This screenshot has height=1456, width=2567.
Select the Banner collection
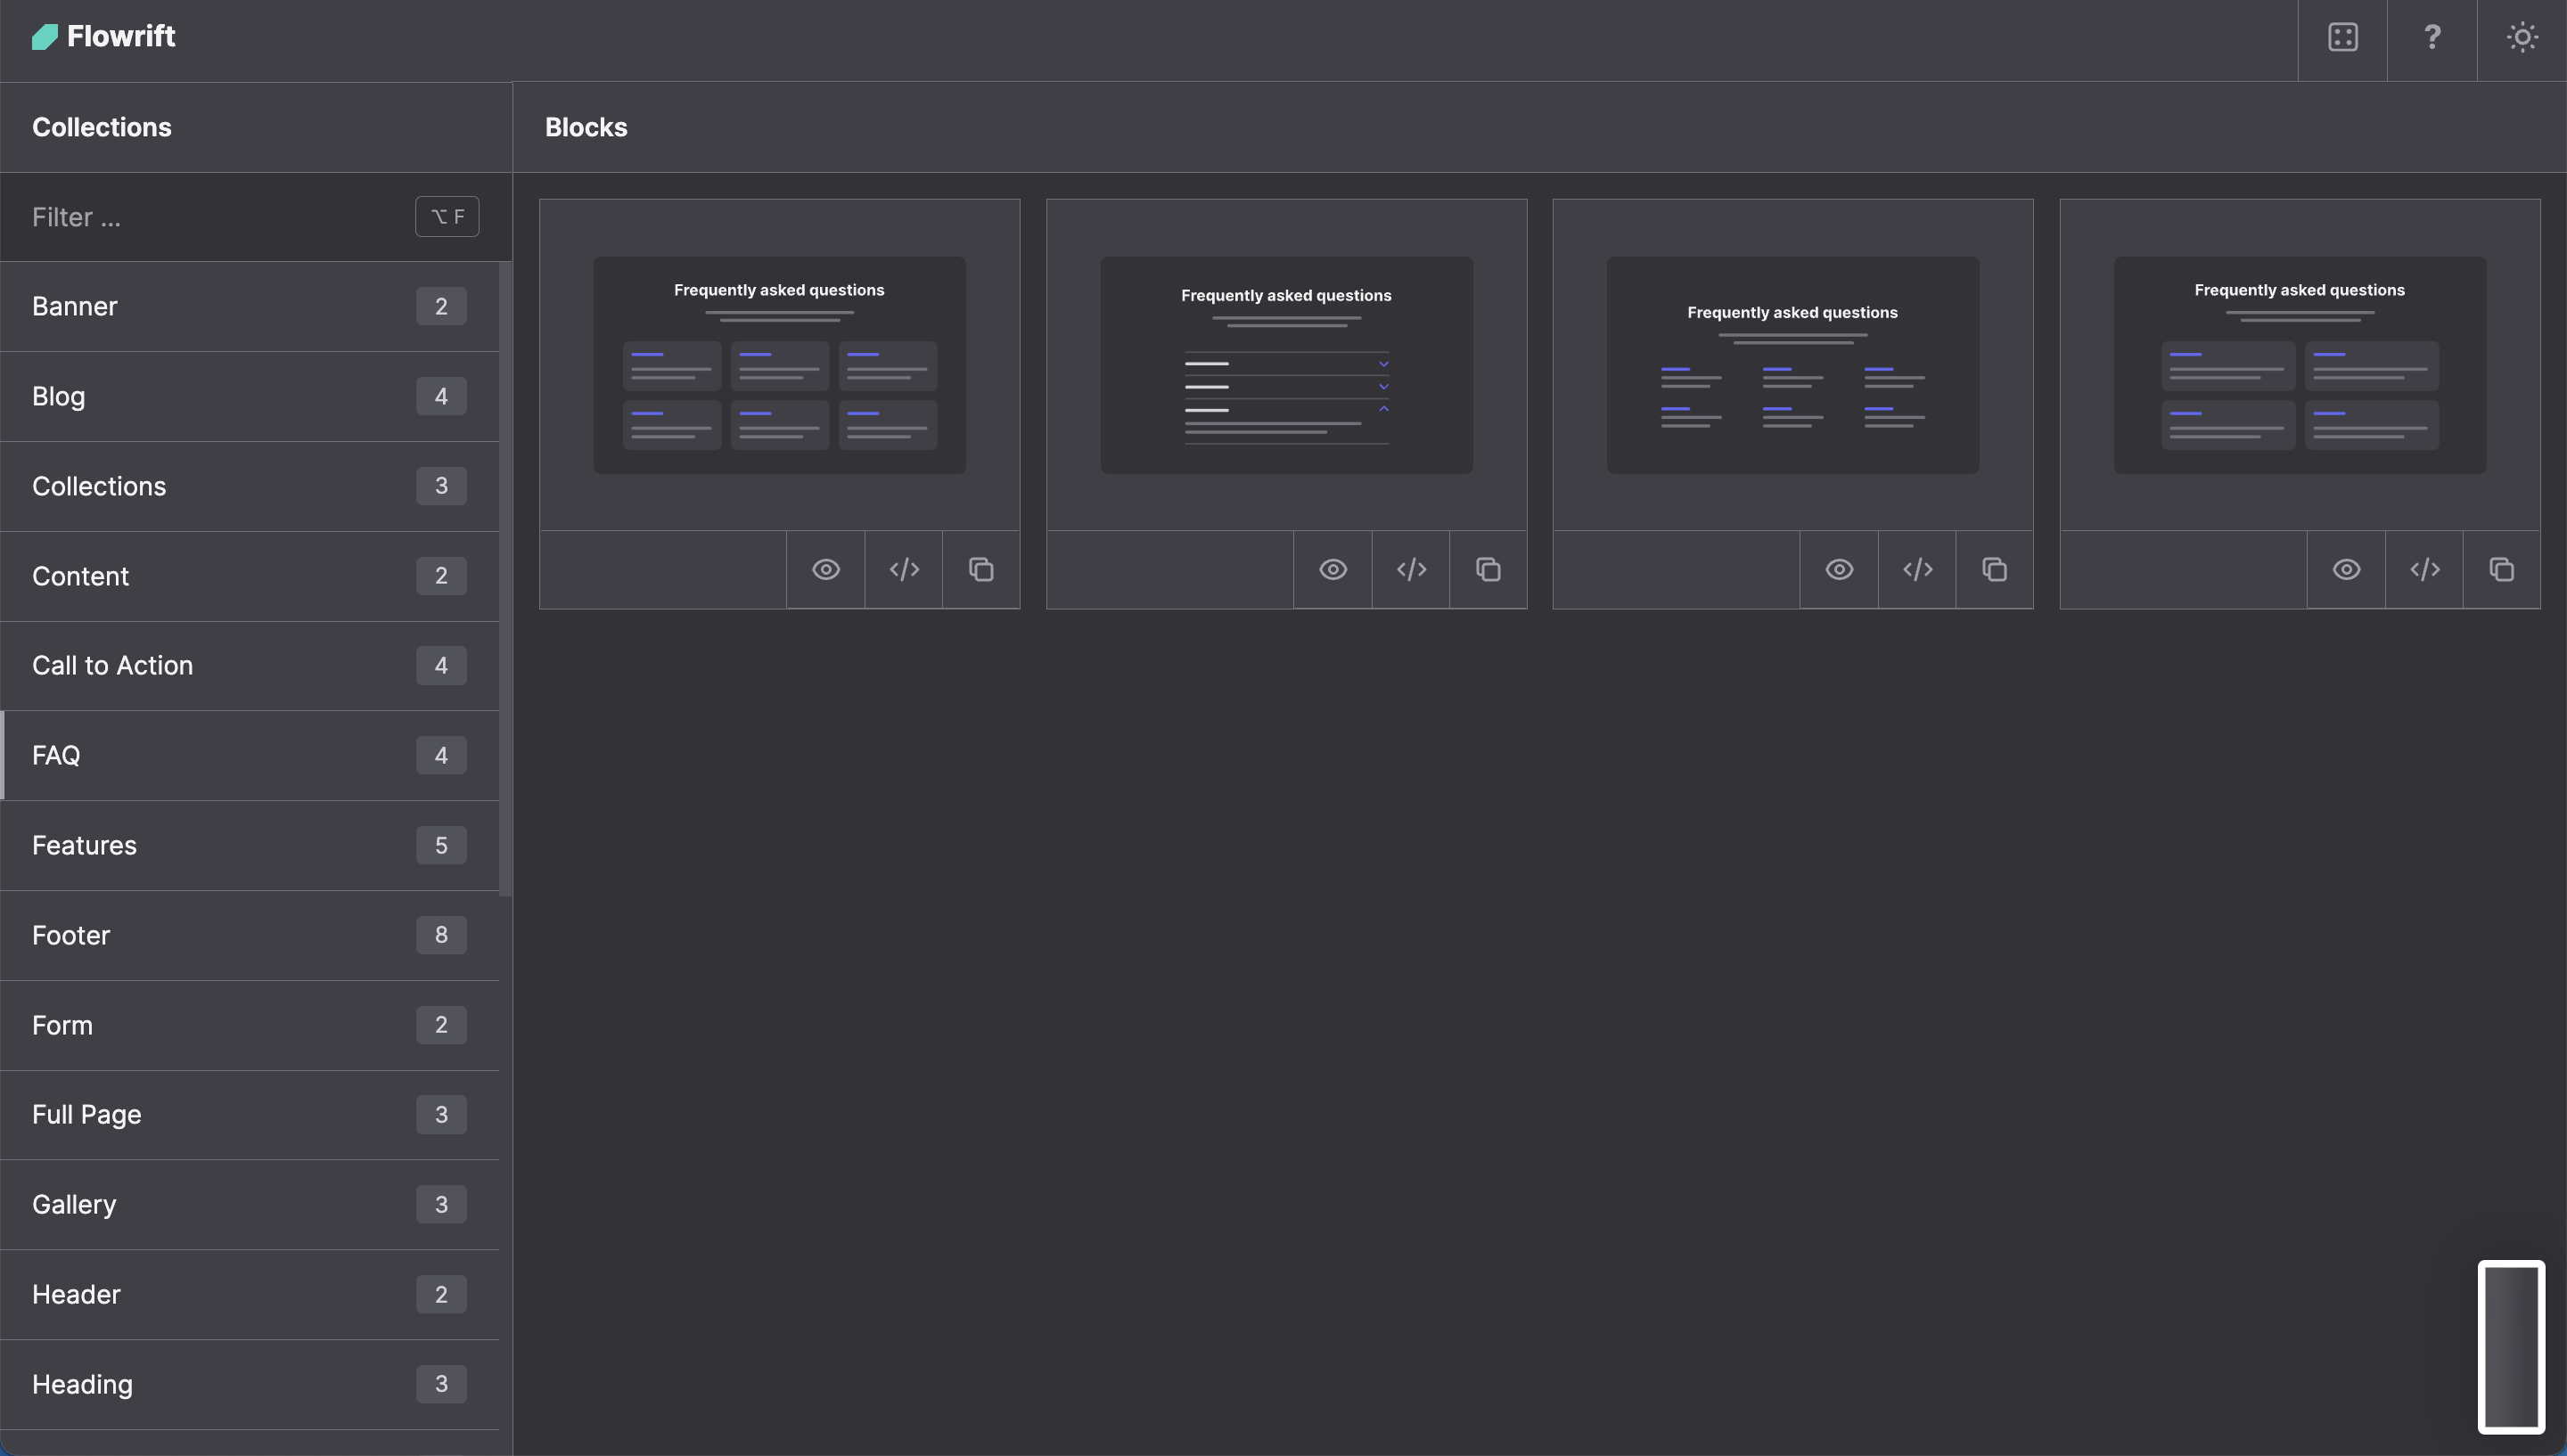coord(250,306)
